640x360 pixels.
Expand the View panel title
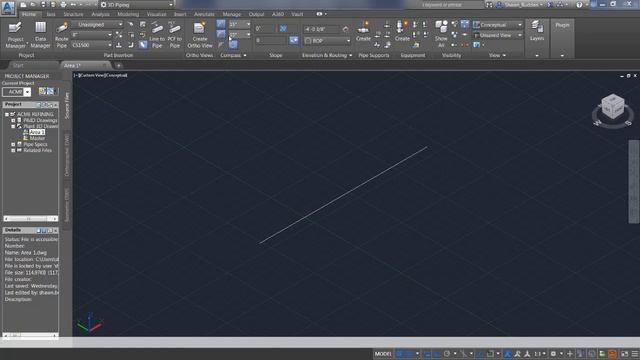497,55
